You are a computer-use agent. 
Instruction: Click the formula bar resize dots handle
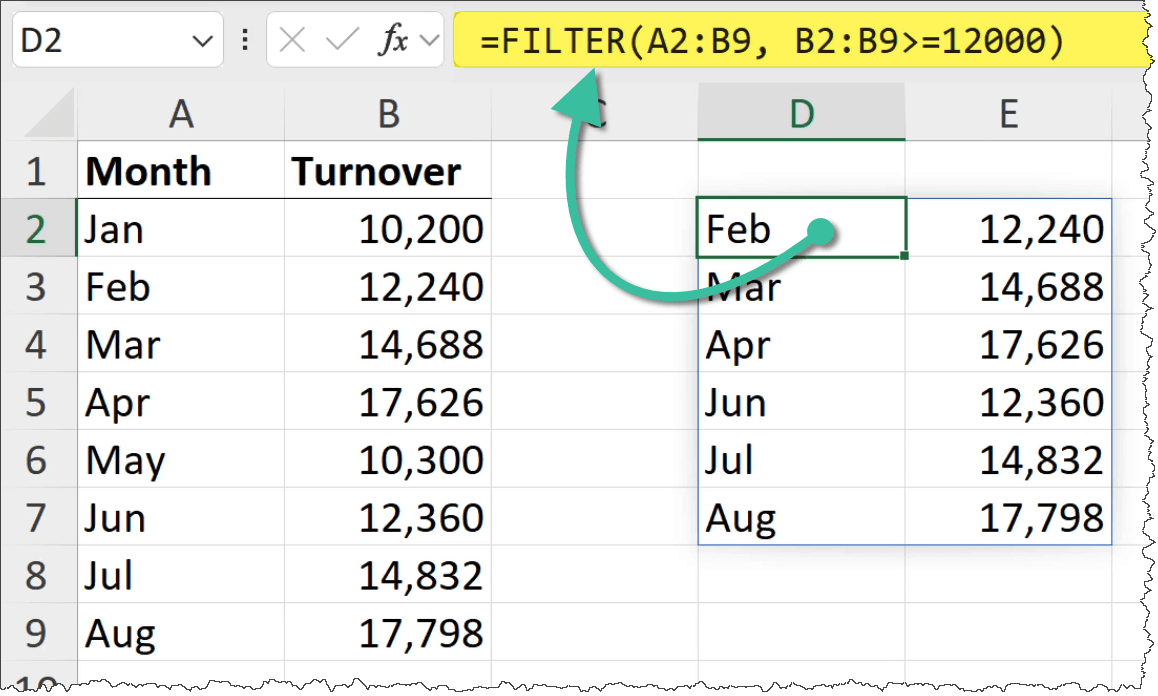[x=245, y=41]
